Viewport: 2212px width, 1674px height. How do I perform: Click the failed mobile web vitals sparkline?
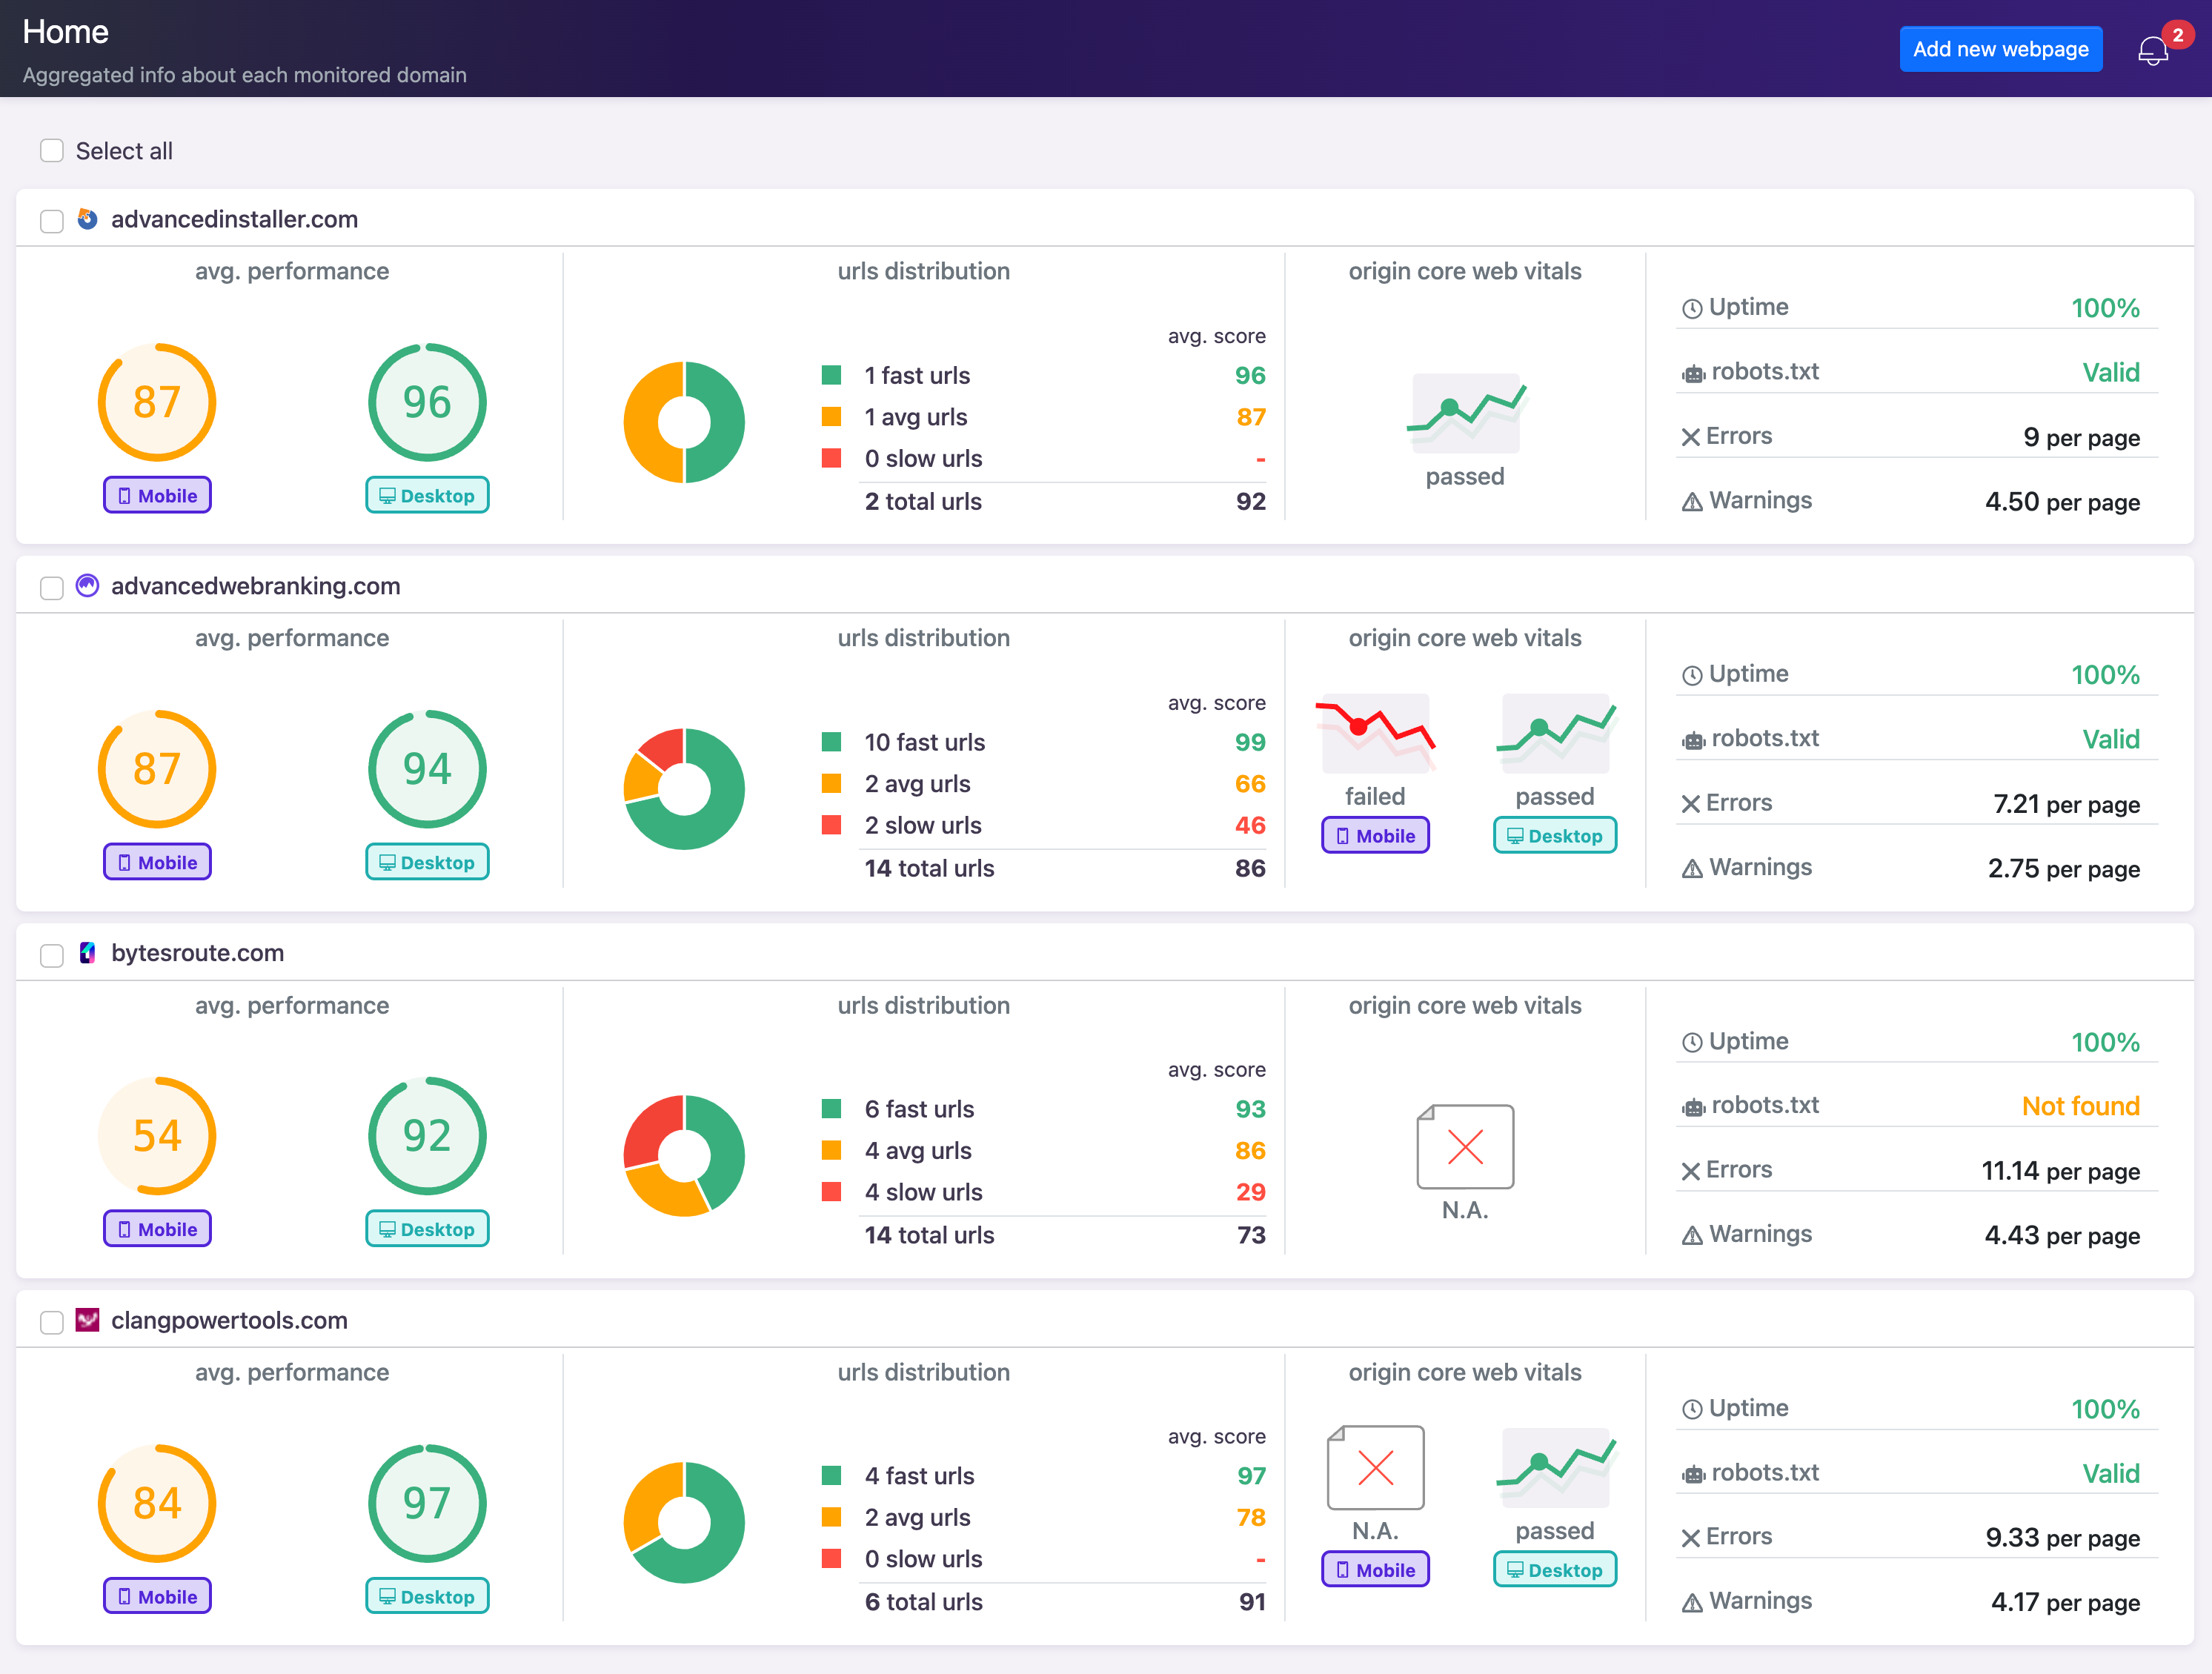coord(1375,733)
